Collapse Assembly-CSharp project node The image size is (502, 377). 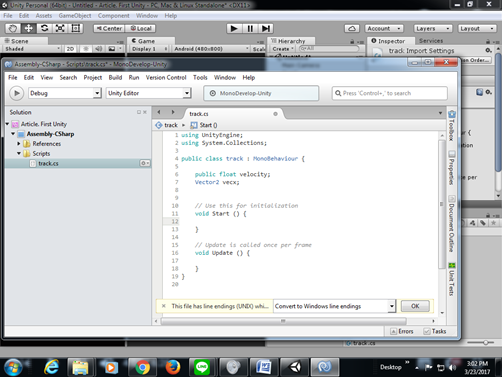[13, 134]
